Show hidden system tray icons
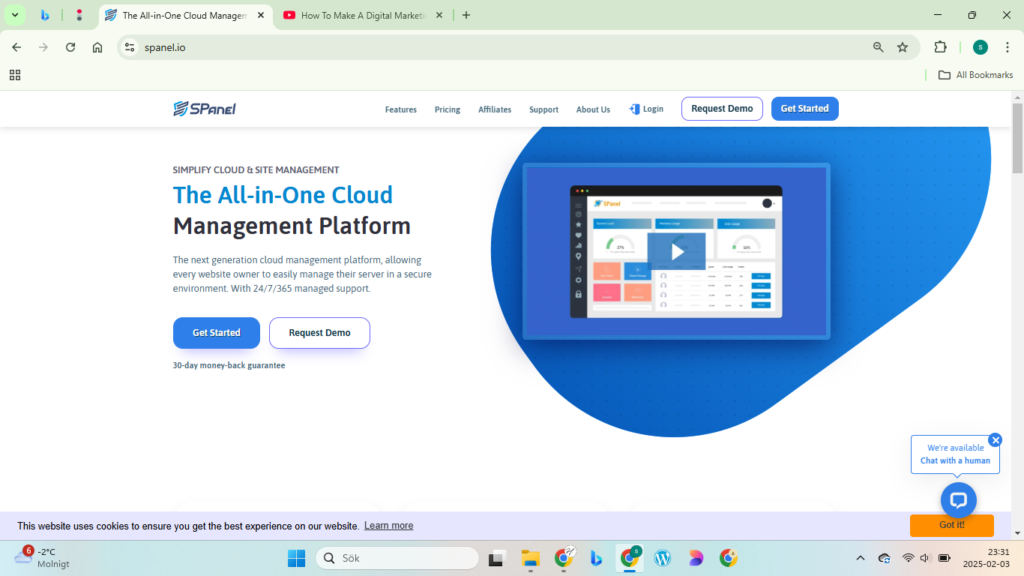This screenshot has width=1024, height=576. (860, 558)
